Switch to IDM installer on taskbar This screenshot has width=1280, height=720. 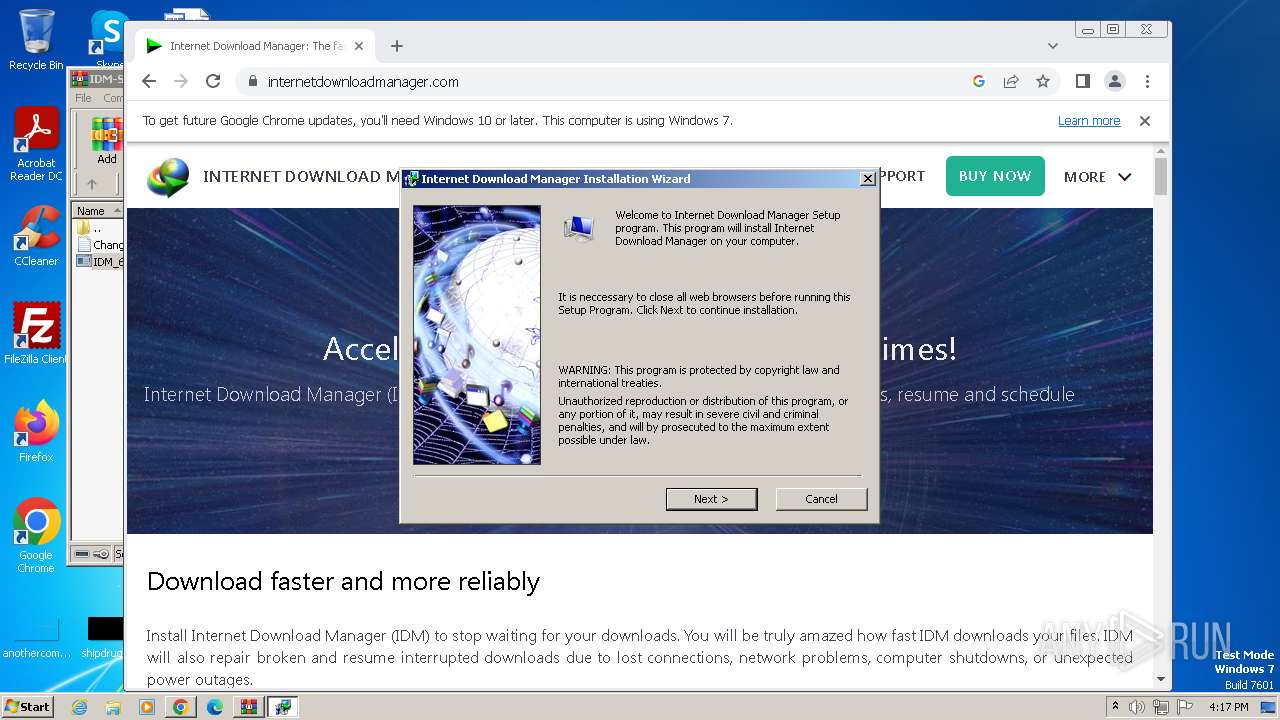coord(283,707)
